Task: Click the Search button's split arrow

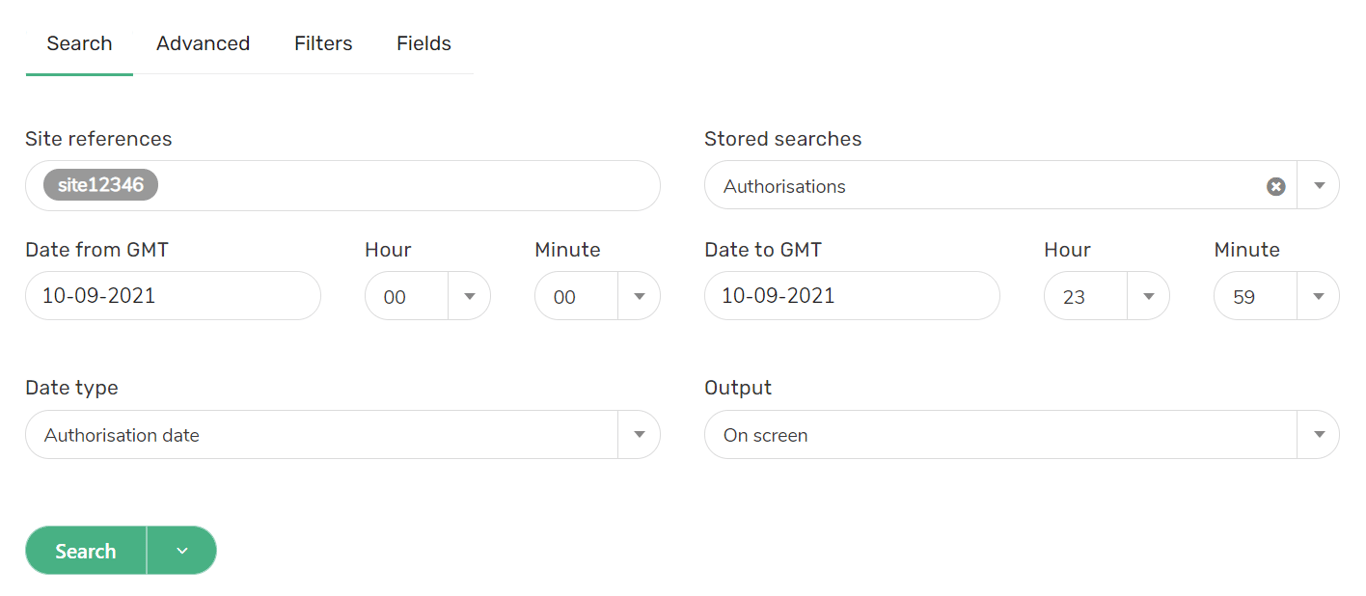Action: click(182, 551)
